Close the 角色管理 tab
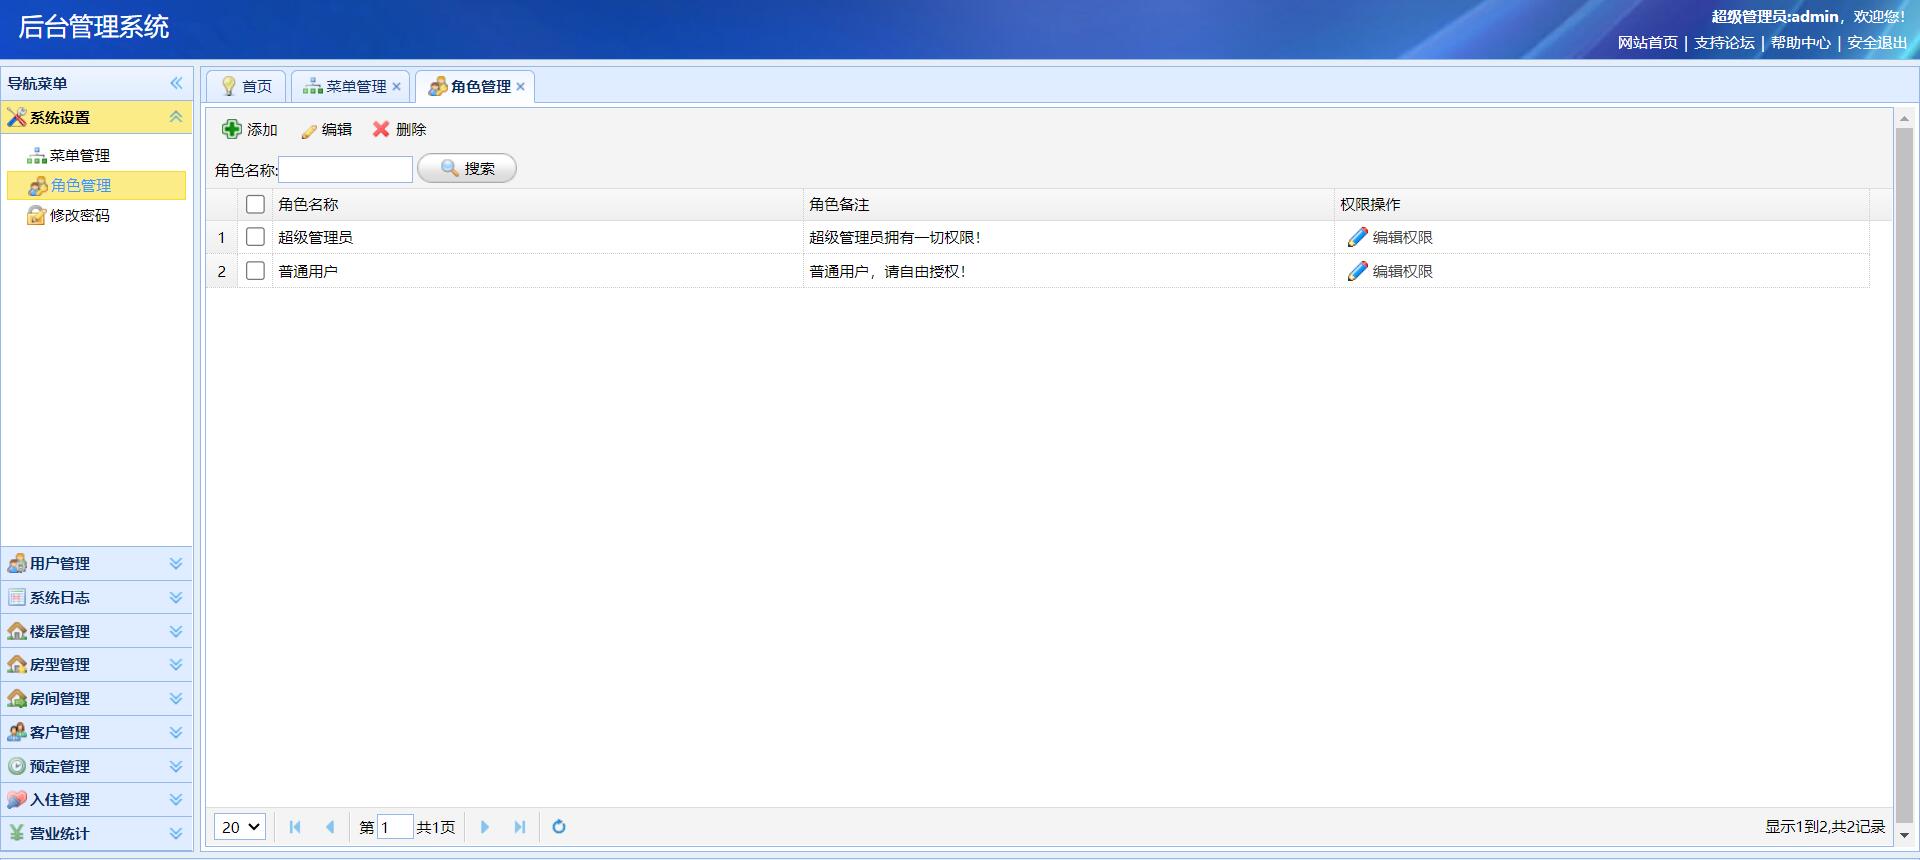Viewport: 1920px width, 860px height. tap(521, 87)
